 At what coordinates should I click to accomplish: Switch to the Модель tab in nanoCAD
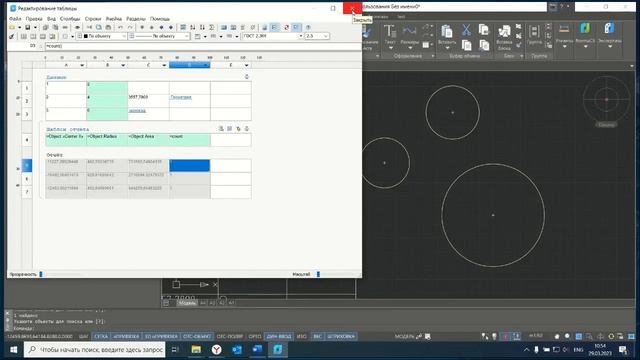click(x=187, y=303)
